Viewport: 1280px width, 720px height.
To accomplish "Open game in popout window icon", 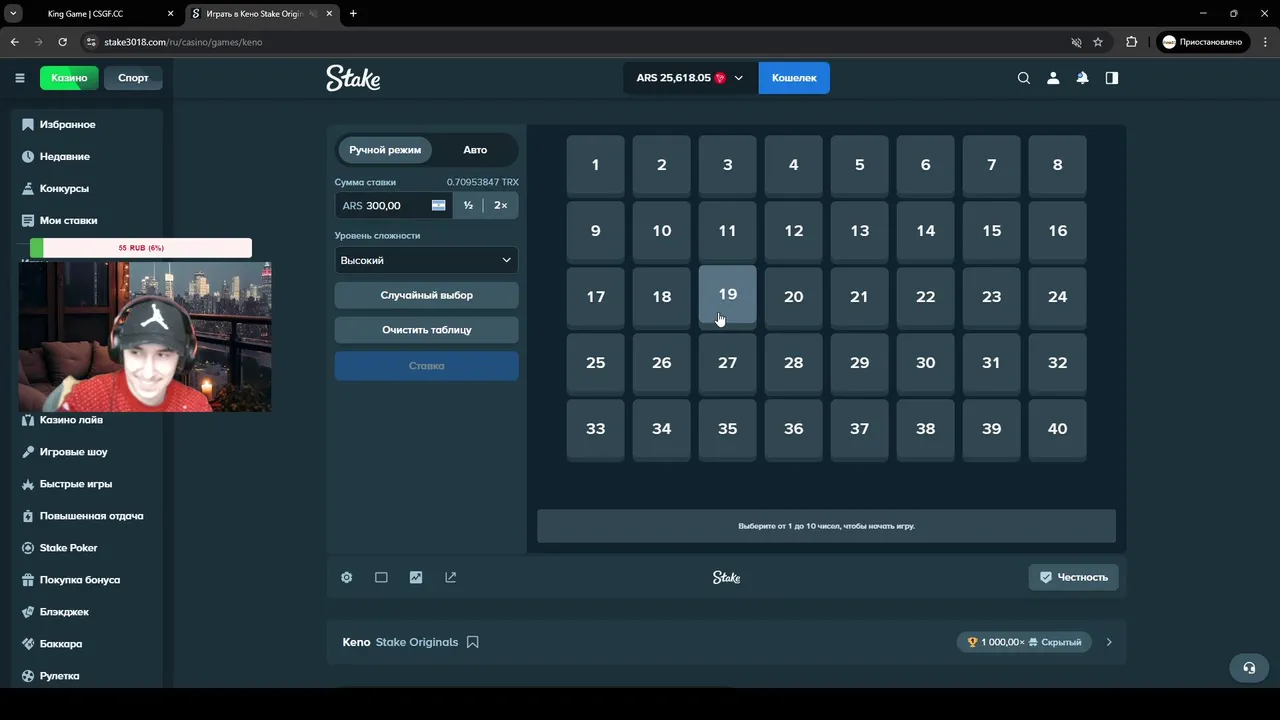I will [450, 577].
